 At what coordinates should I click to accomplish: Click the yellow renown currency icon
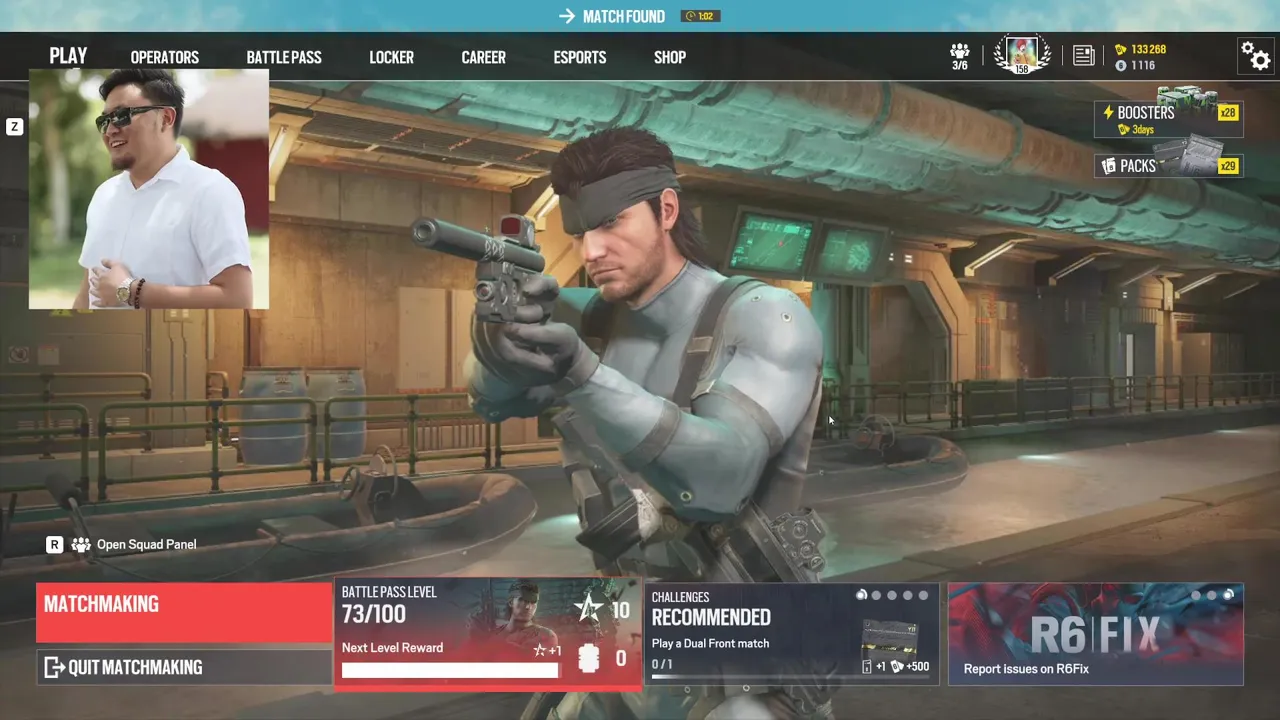[1121, 49]
